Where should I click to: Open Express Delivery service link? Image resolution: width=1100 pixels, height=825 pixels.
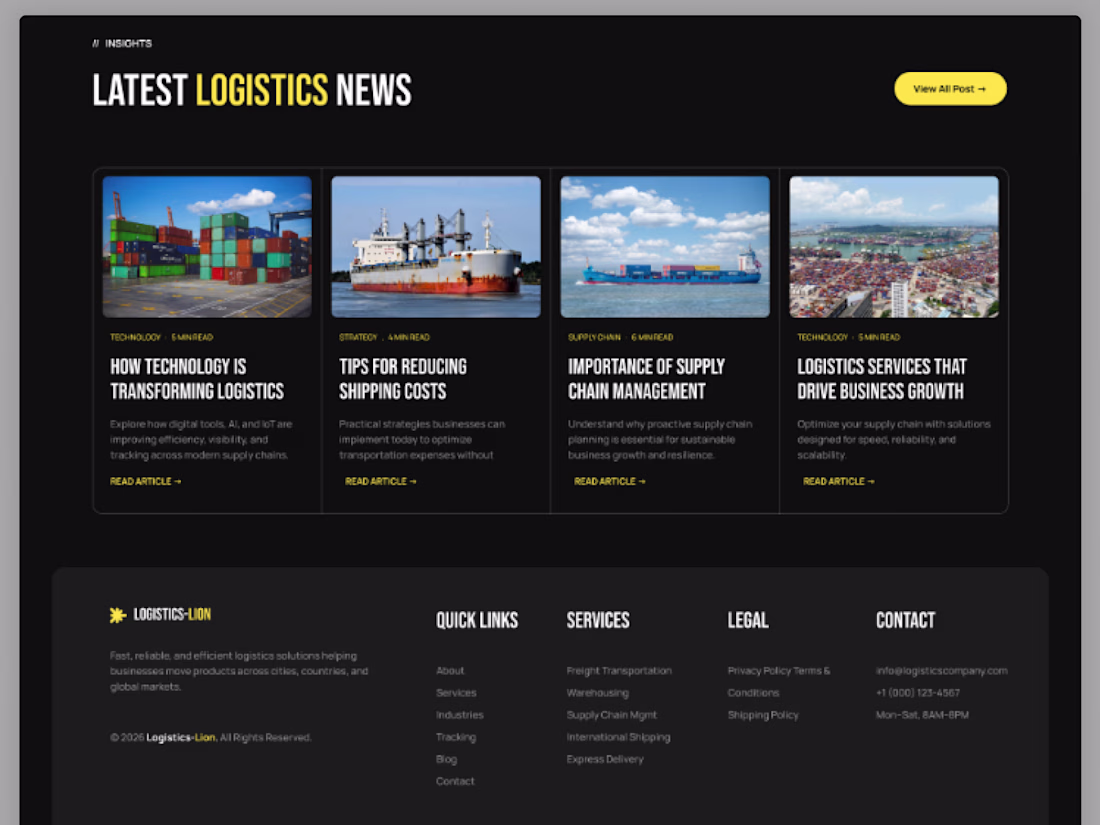click(x=605, y=759)
